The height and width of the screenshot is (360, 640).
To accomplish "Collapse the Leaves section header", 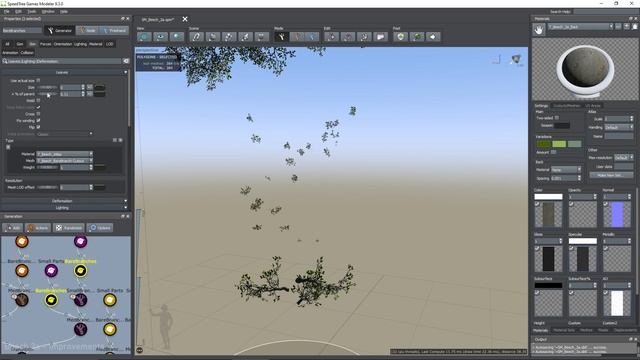I will [64, 72].
